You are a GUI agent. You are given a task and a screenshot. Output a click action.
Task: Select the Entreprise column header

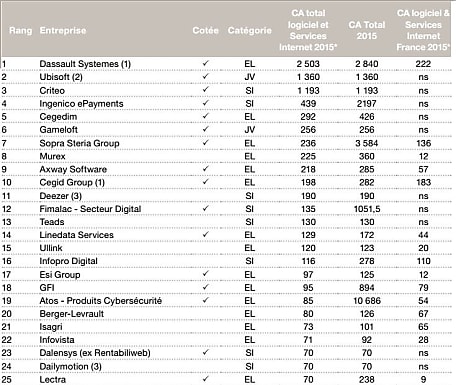[x=63, y=30]
